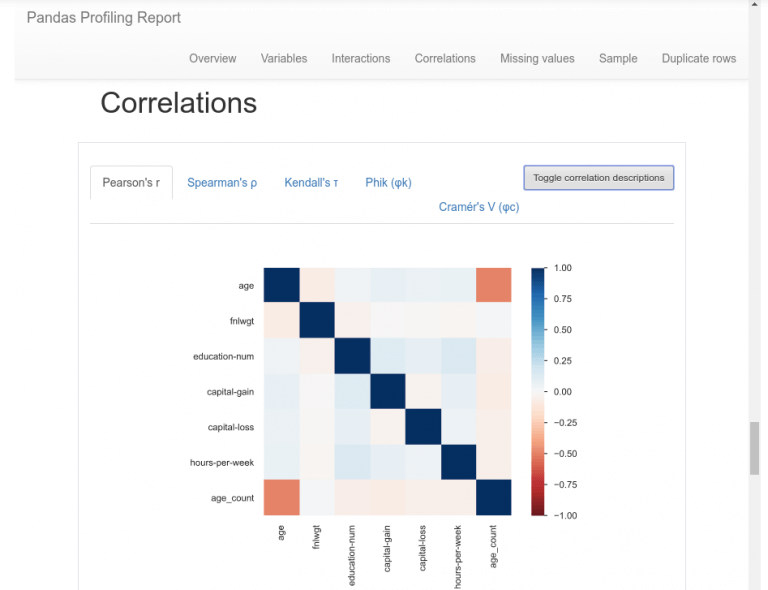Click the page vertical scrollbar thumb
768x590 pixels.
coord(754,448)
